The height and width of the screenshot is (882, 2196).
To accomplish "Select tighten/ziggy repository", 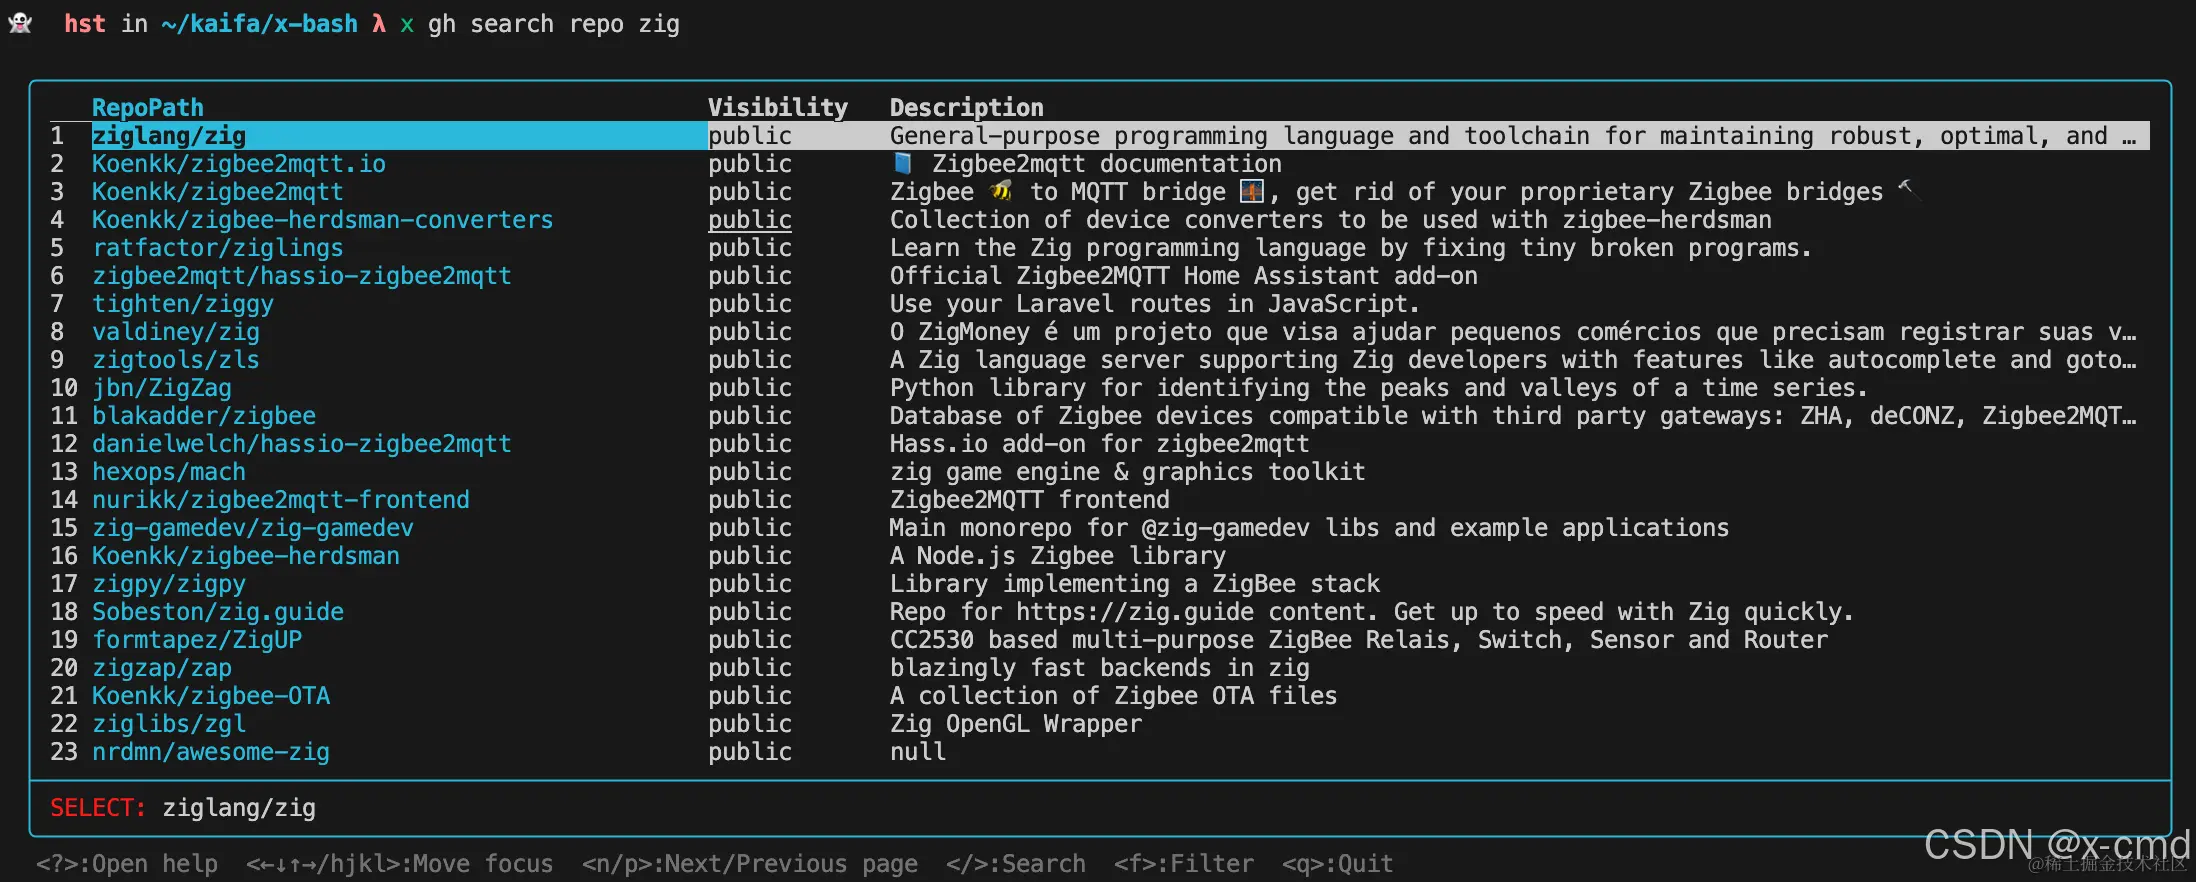I will pos(183,304).
